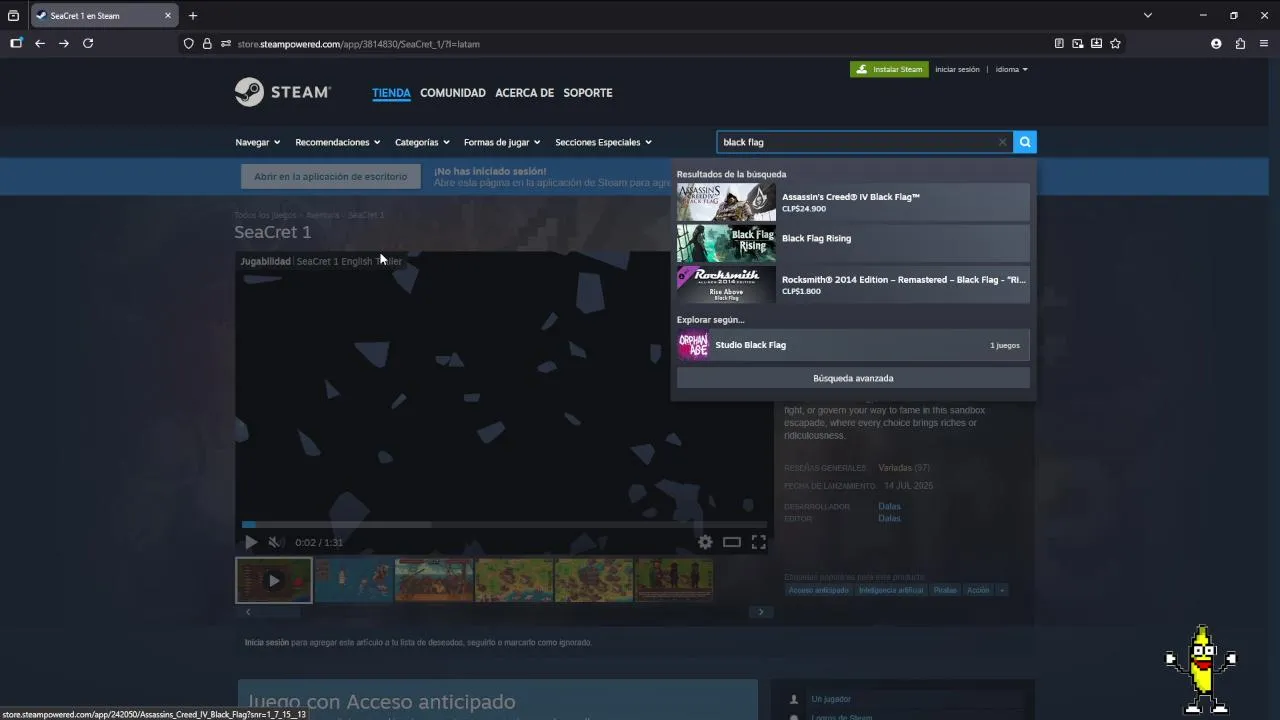Click Abrir en la aplicación de escritorio
1280x720 pixels.
[331, 176]
